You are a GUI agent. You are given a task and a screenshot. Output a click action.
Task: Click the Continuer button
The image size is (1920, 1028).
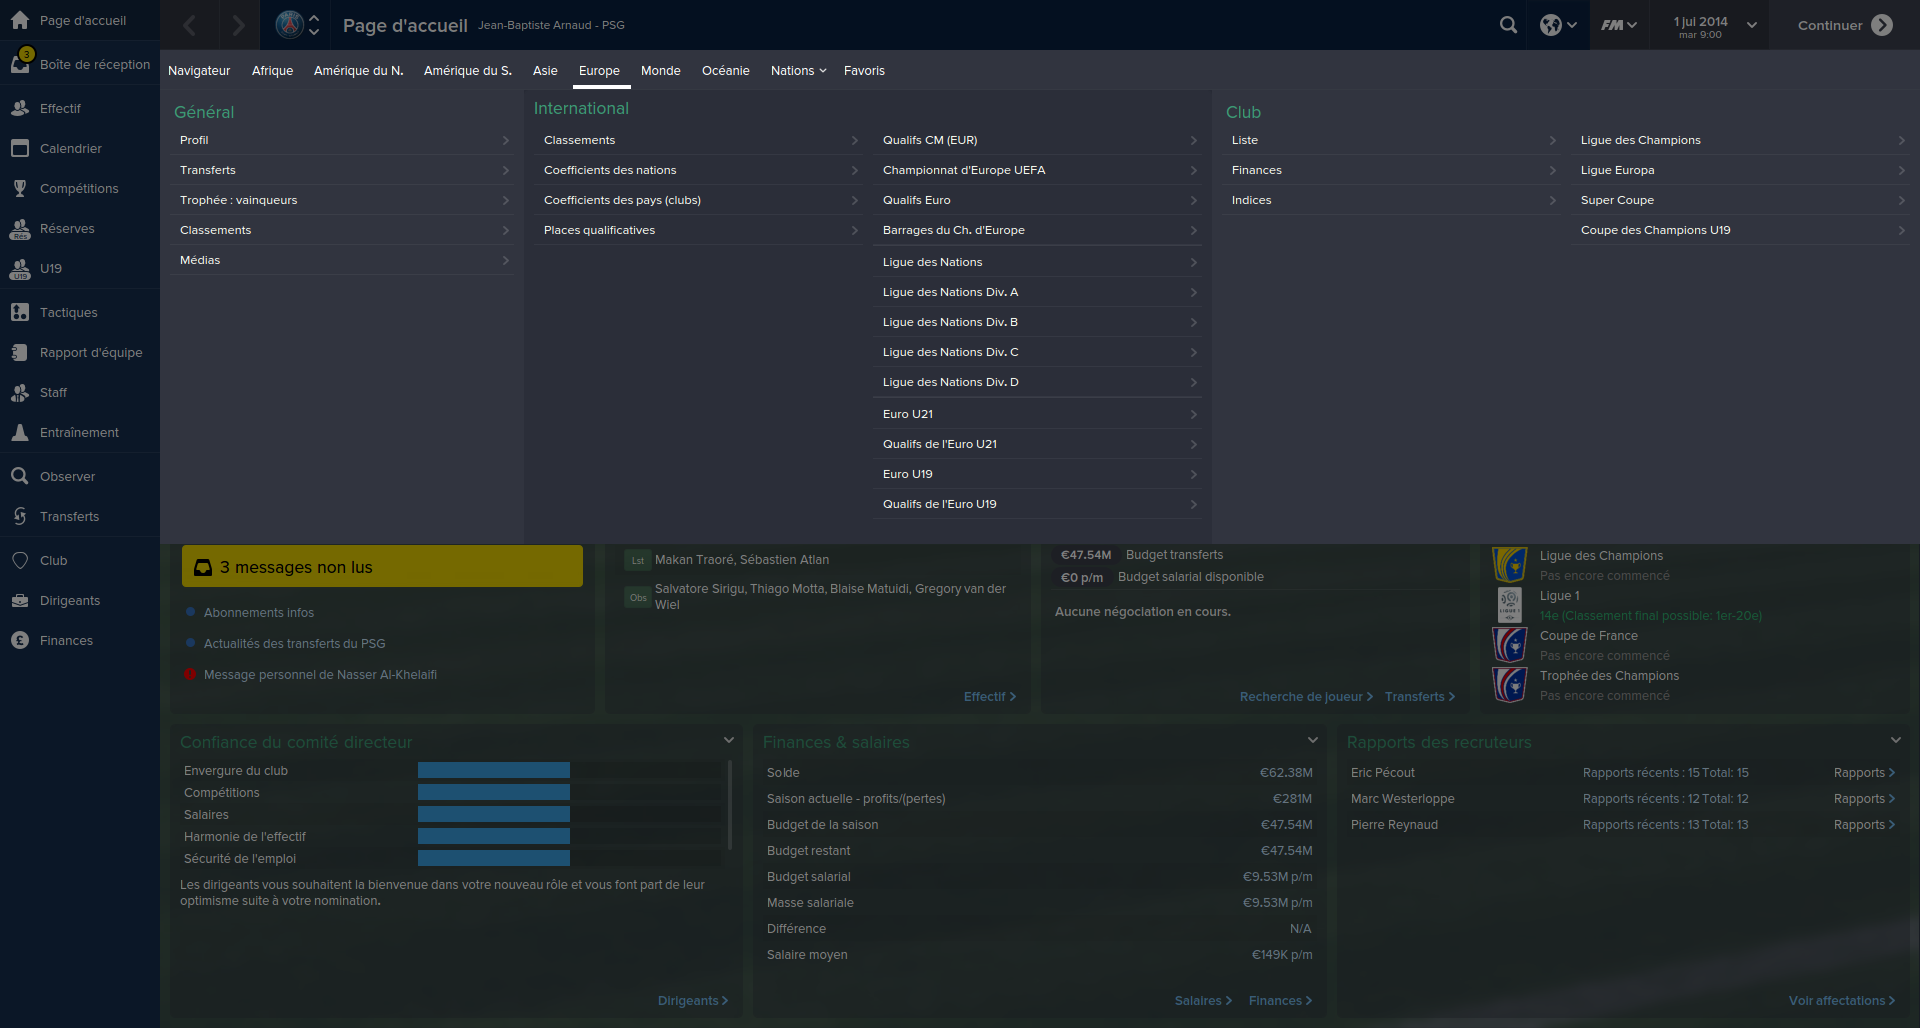[1845, 25]
